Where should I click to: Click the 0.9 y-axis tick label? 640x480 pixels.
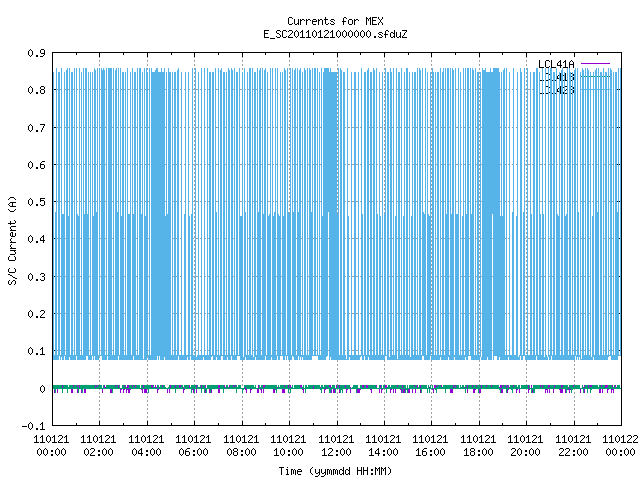36,53
